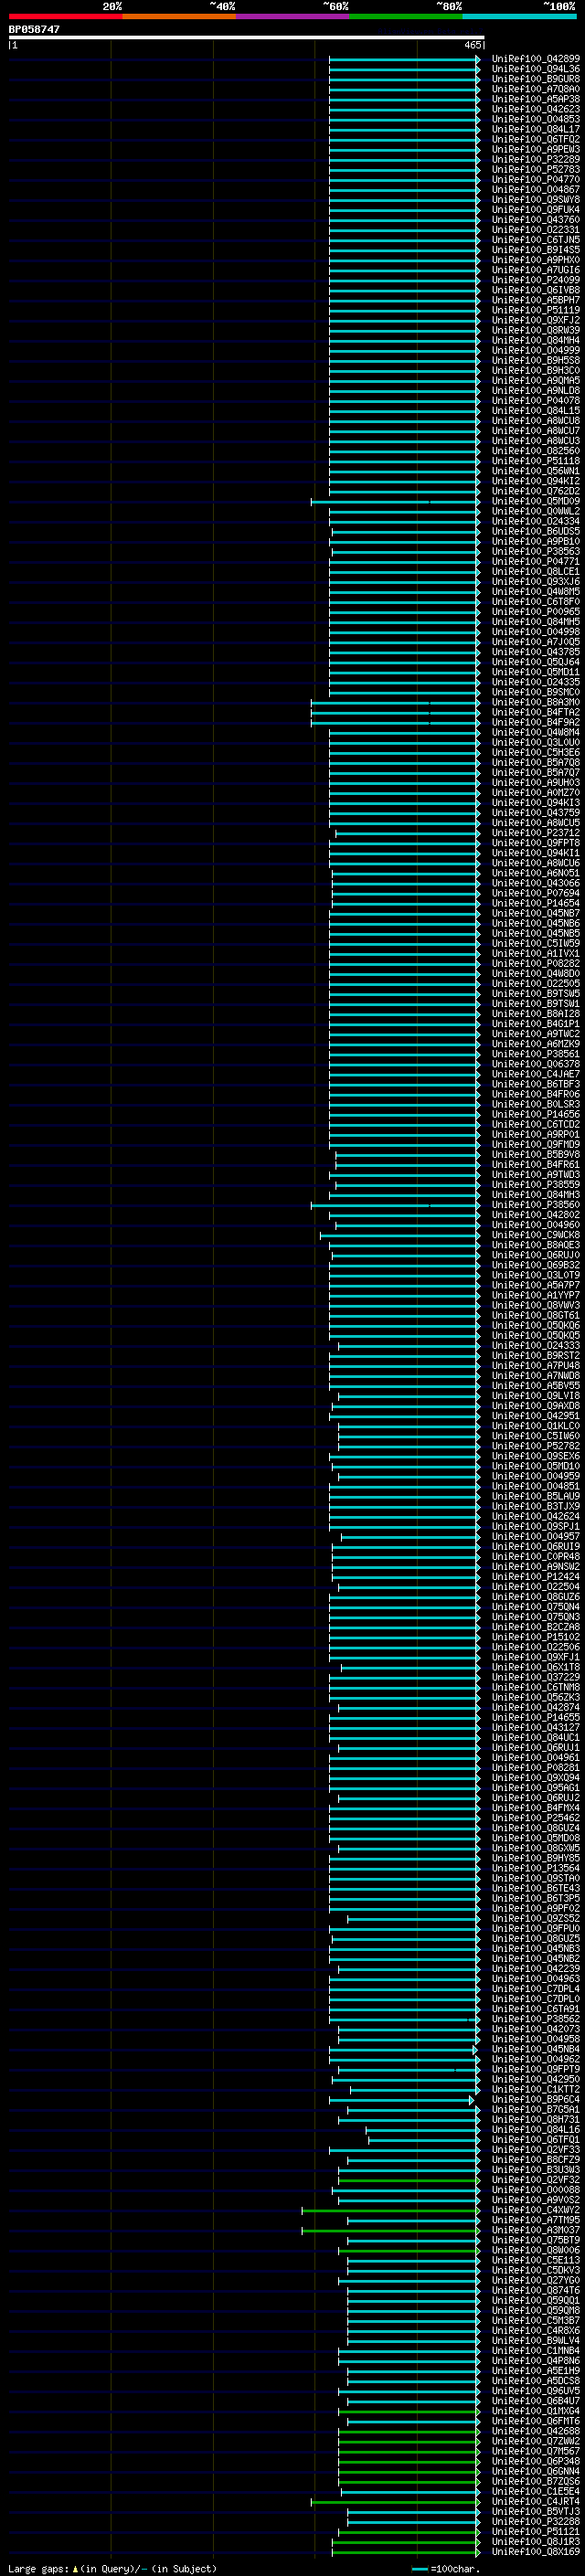Click the UniRef100_C6TJN5 entry
585x2576 pixels.
tap(535, 240)
